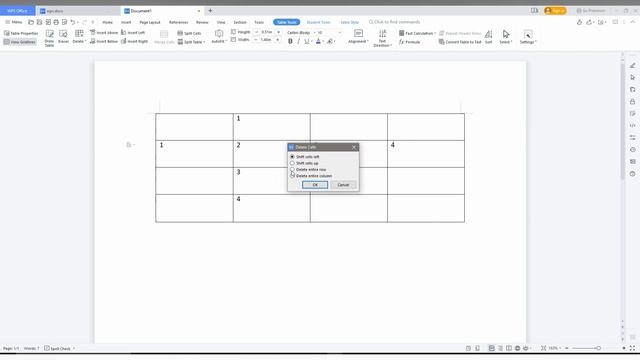The height and width of the screenshot is (360, 640).
Task: Click Convert Table to Text
Action: click(460, 42)
